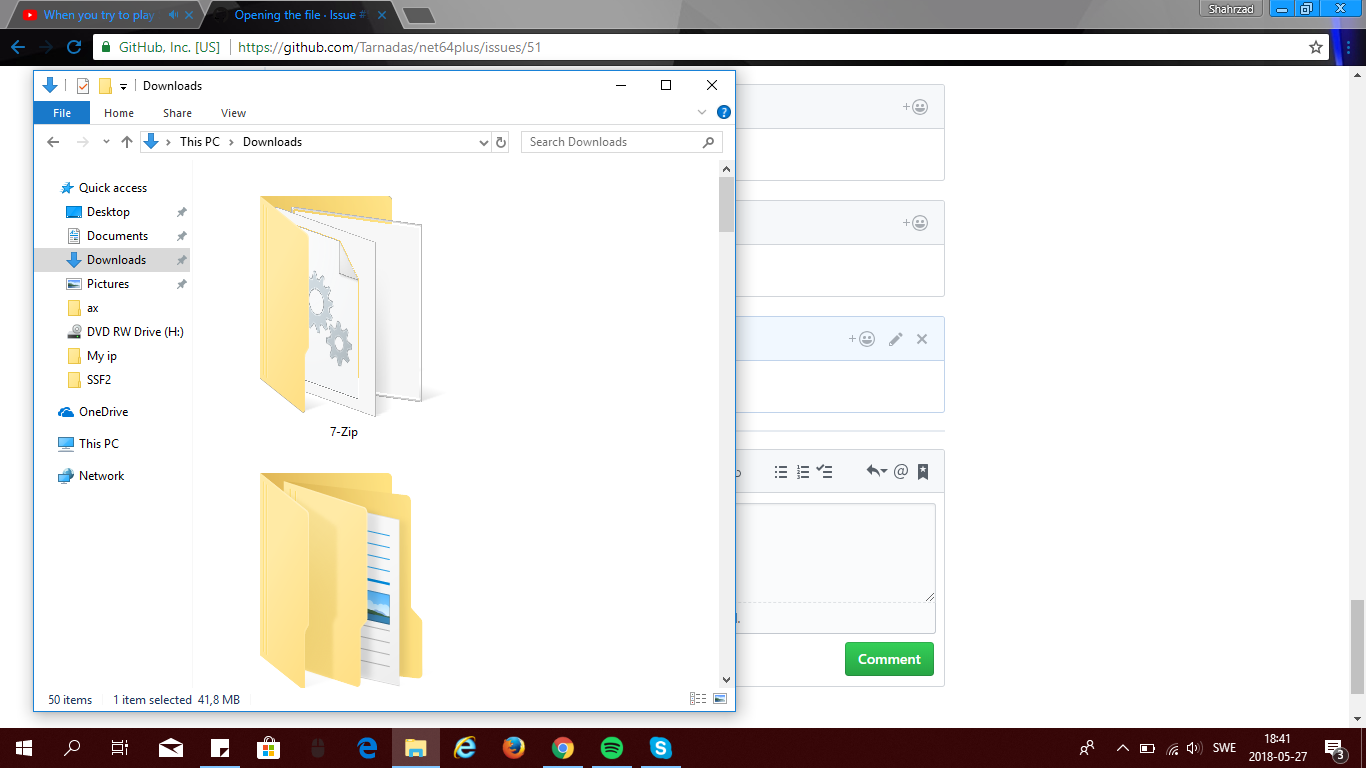This screenshot has height=768, width=1366.
Task: Unpin Downloads from Quick access
Action: click(181, 259)
